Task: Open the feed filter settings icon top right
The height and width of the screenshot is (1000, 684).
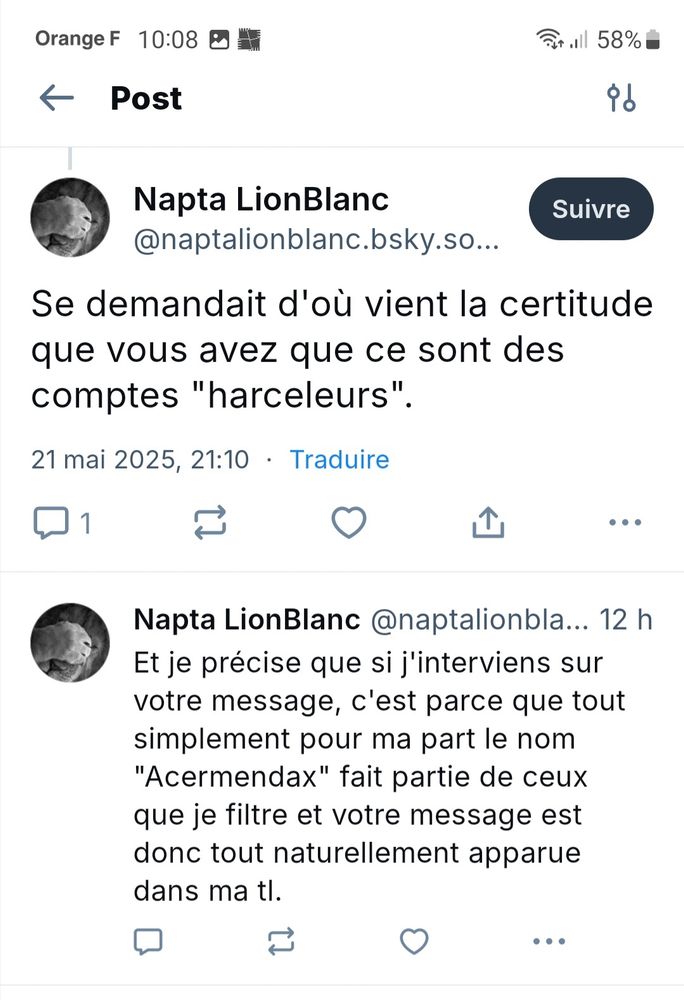Action: pos(622,98)
